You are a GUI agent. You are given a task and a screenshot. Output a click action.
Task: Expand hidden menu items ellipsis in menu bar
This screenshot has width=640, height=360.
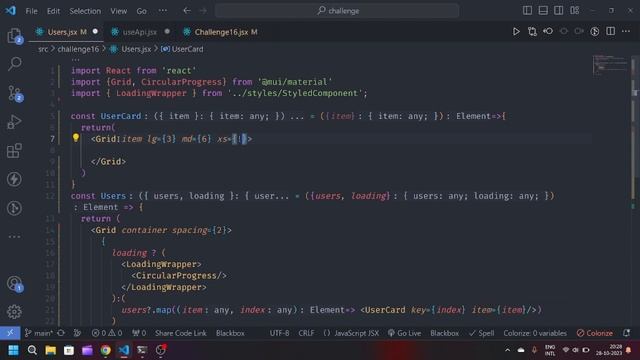[x=163, y=11]
